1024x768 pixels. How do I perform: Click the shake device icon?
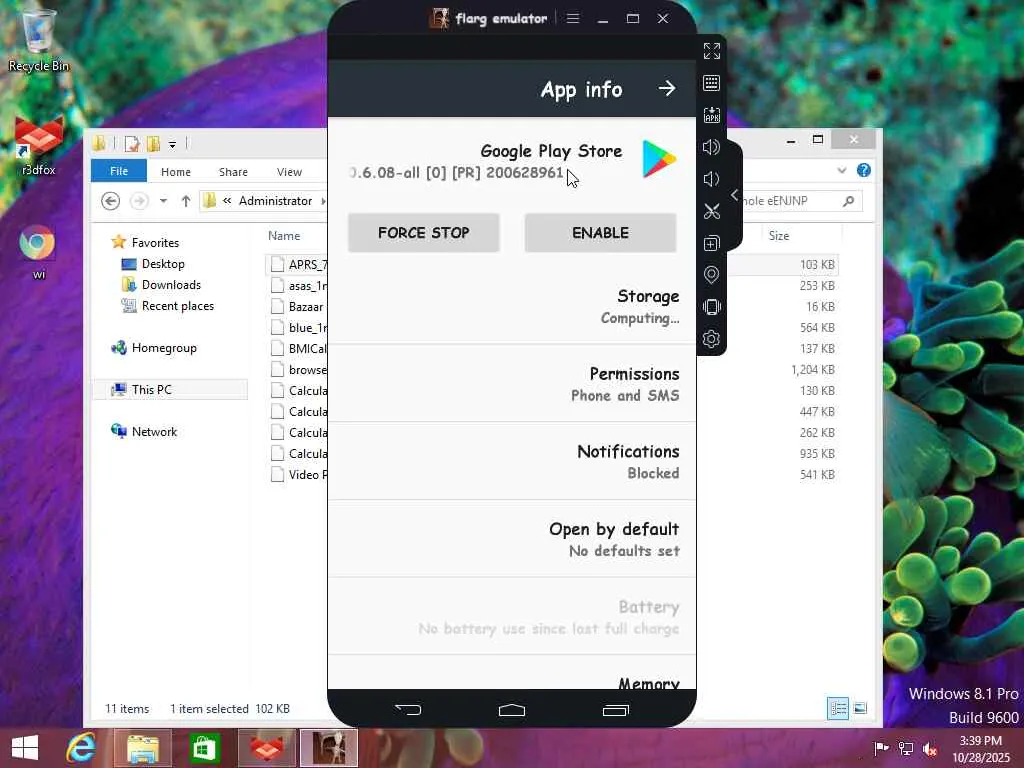click(711, 307)
